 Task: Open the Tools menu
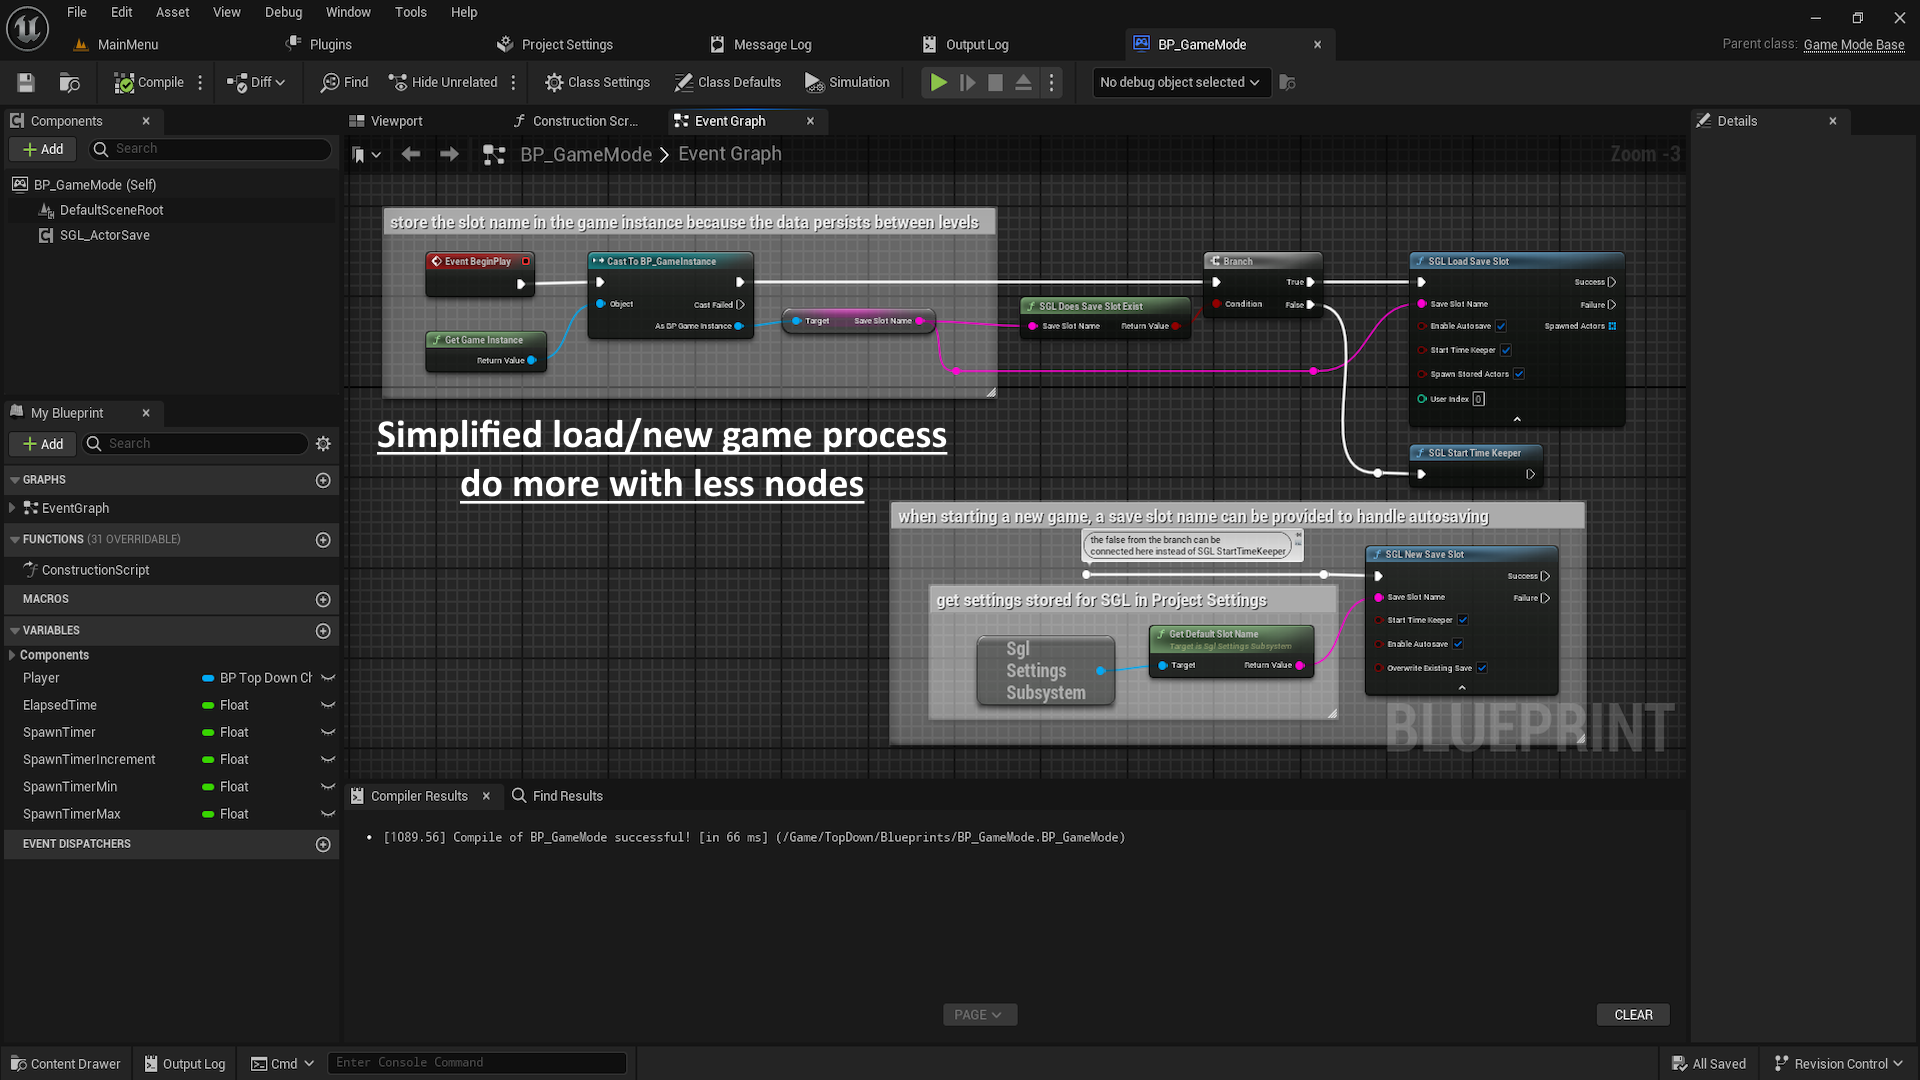point(410,12)
